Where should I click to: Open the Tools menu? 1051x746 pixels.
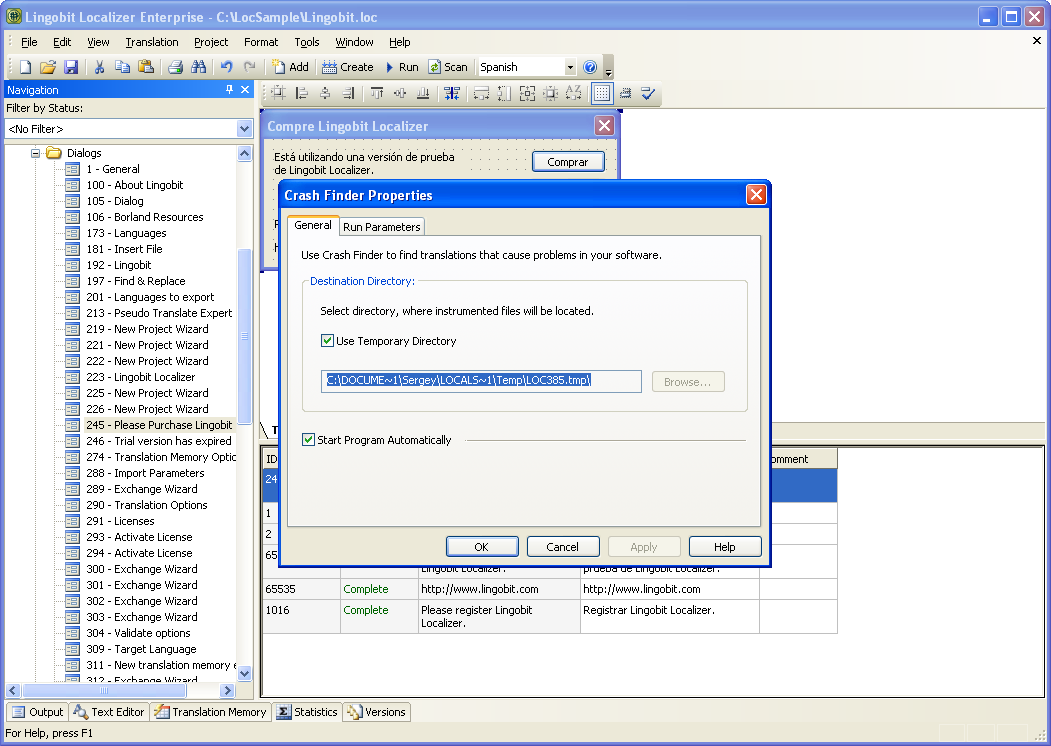click(307, 42)
